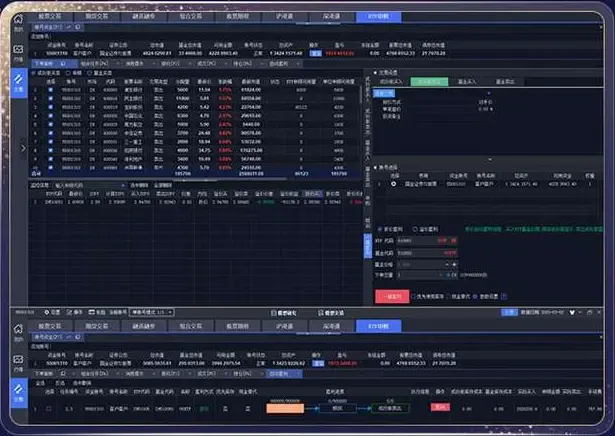
Task: Click the small icon right of the fund price stepper
Action: click(x=455, y=265)
